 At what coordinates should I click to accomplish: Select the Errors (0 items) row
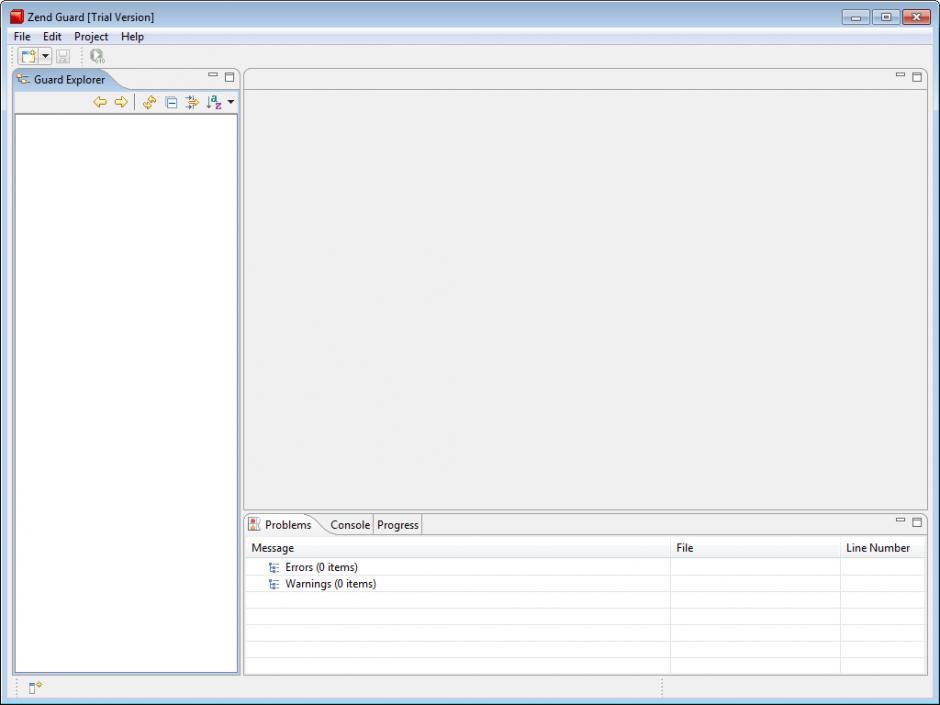tap(585, 567)
